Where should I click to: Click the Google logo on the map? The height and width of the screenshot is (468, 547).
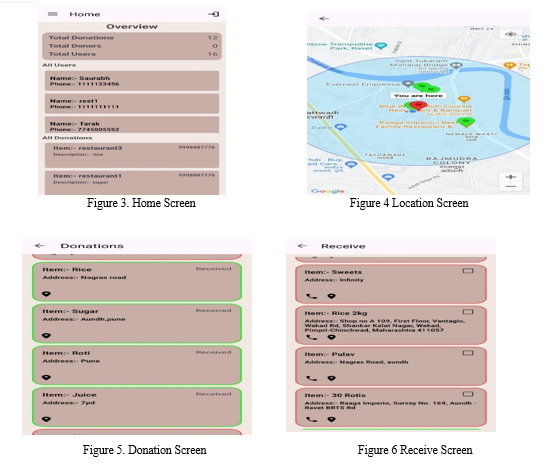pyautogui.click(x=328, y=191)
